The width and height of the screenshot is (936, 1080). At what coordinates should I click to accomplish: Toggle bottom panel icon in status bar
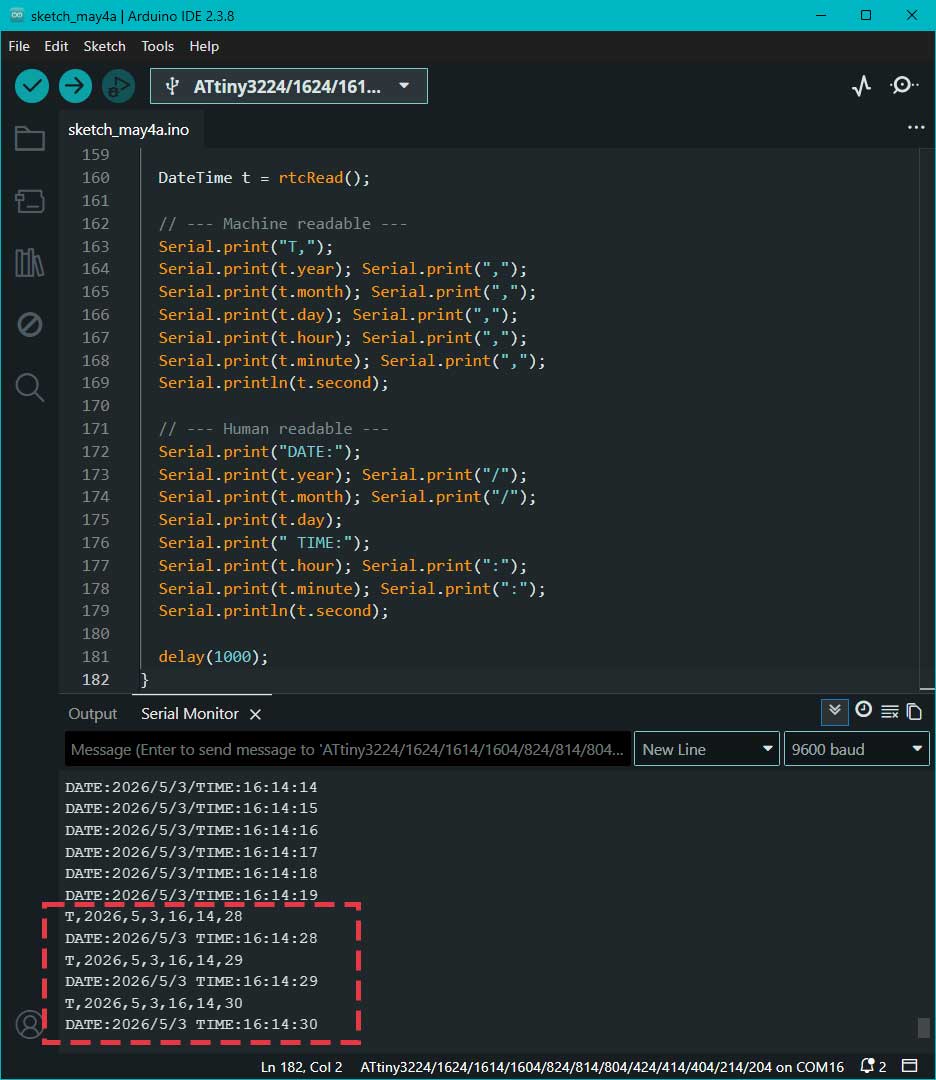click(x=909, y=1066)
